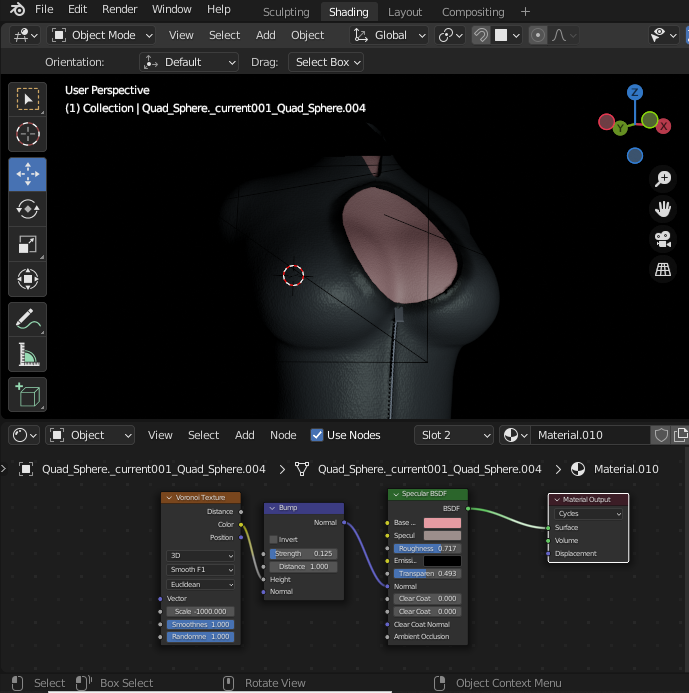Collapse the Voronoi Texture node
Screen dimensions: 689x693
[x=169, y=498]
